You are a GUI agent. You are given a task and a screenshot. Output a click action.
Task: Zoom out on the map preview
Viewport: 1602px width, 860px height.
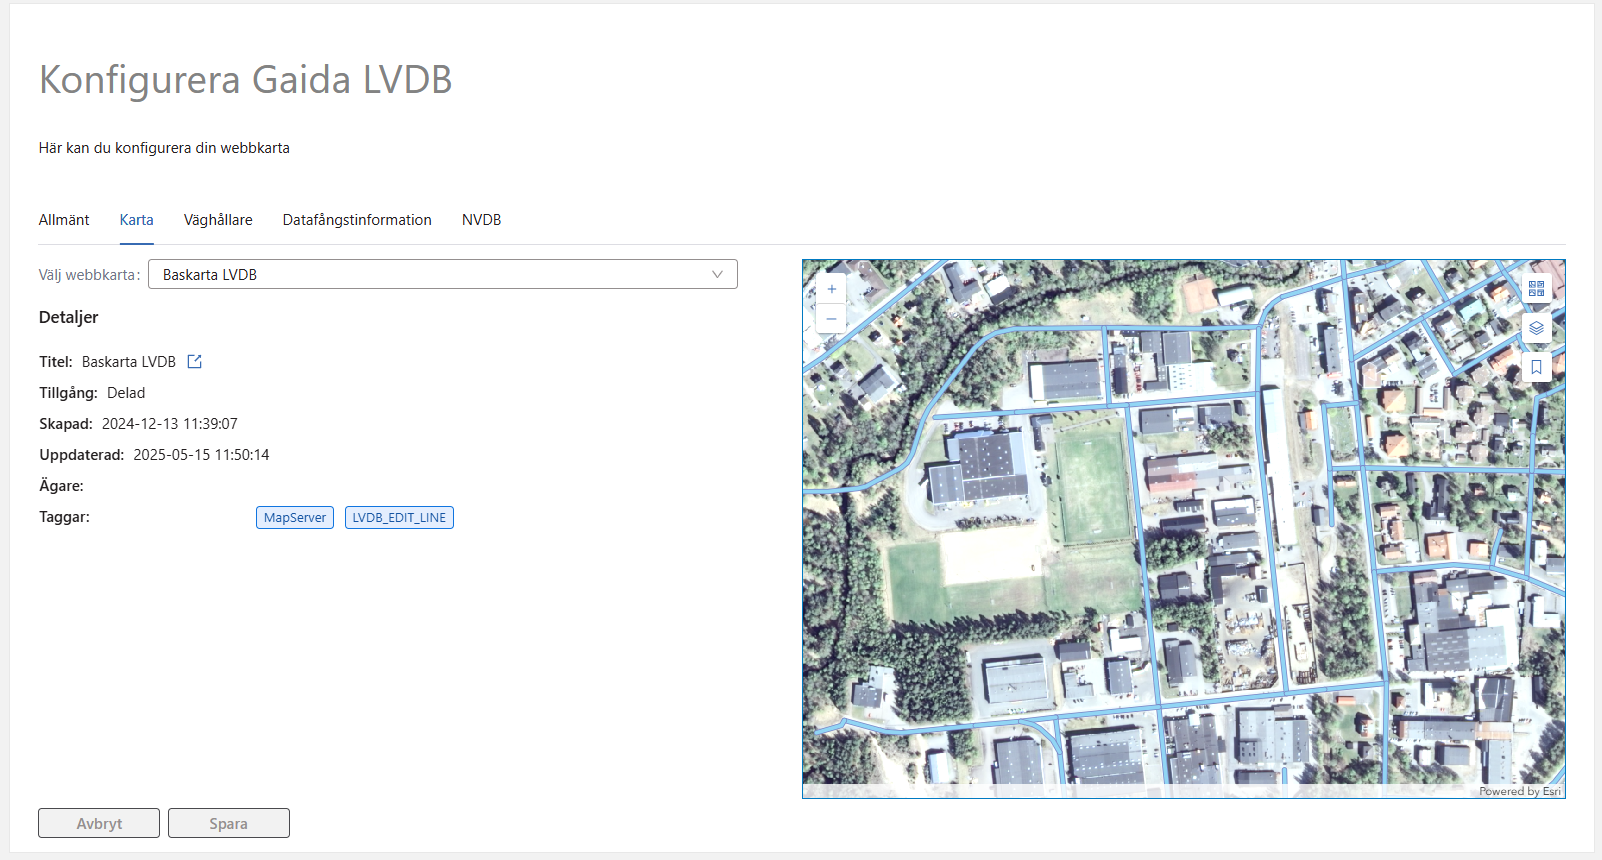tap(831, 319)
